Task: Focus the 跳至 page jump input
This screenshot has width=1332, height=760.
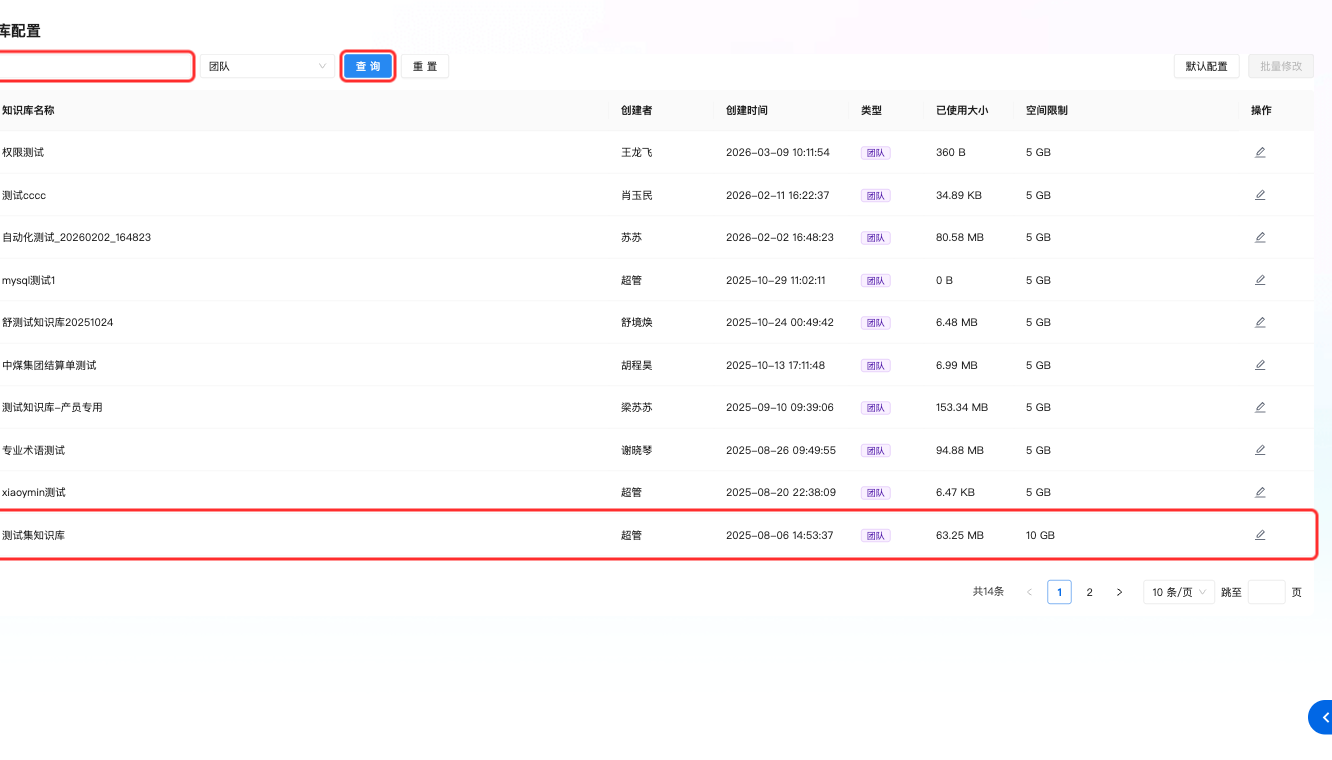Action: click(x=1266, y=592)
